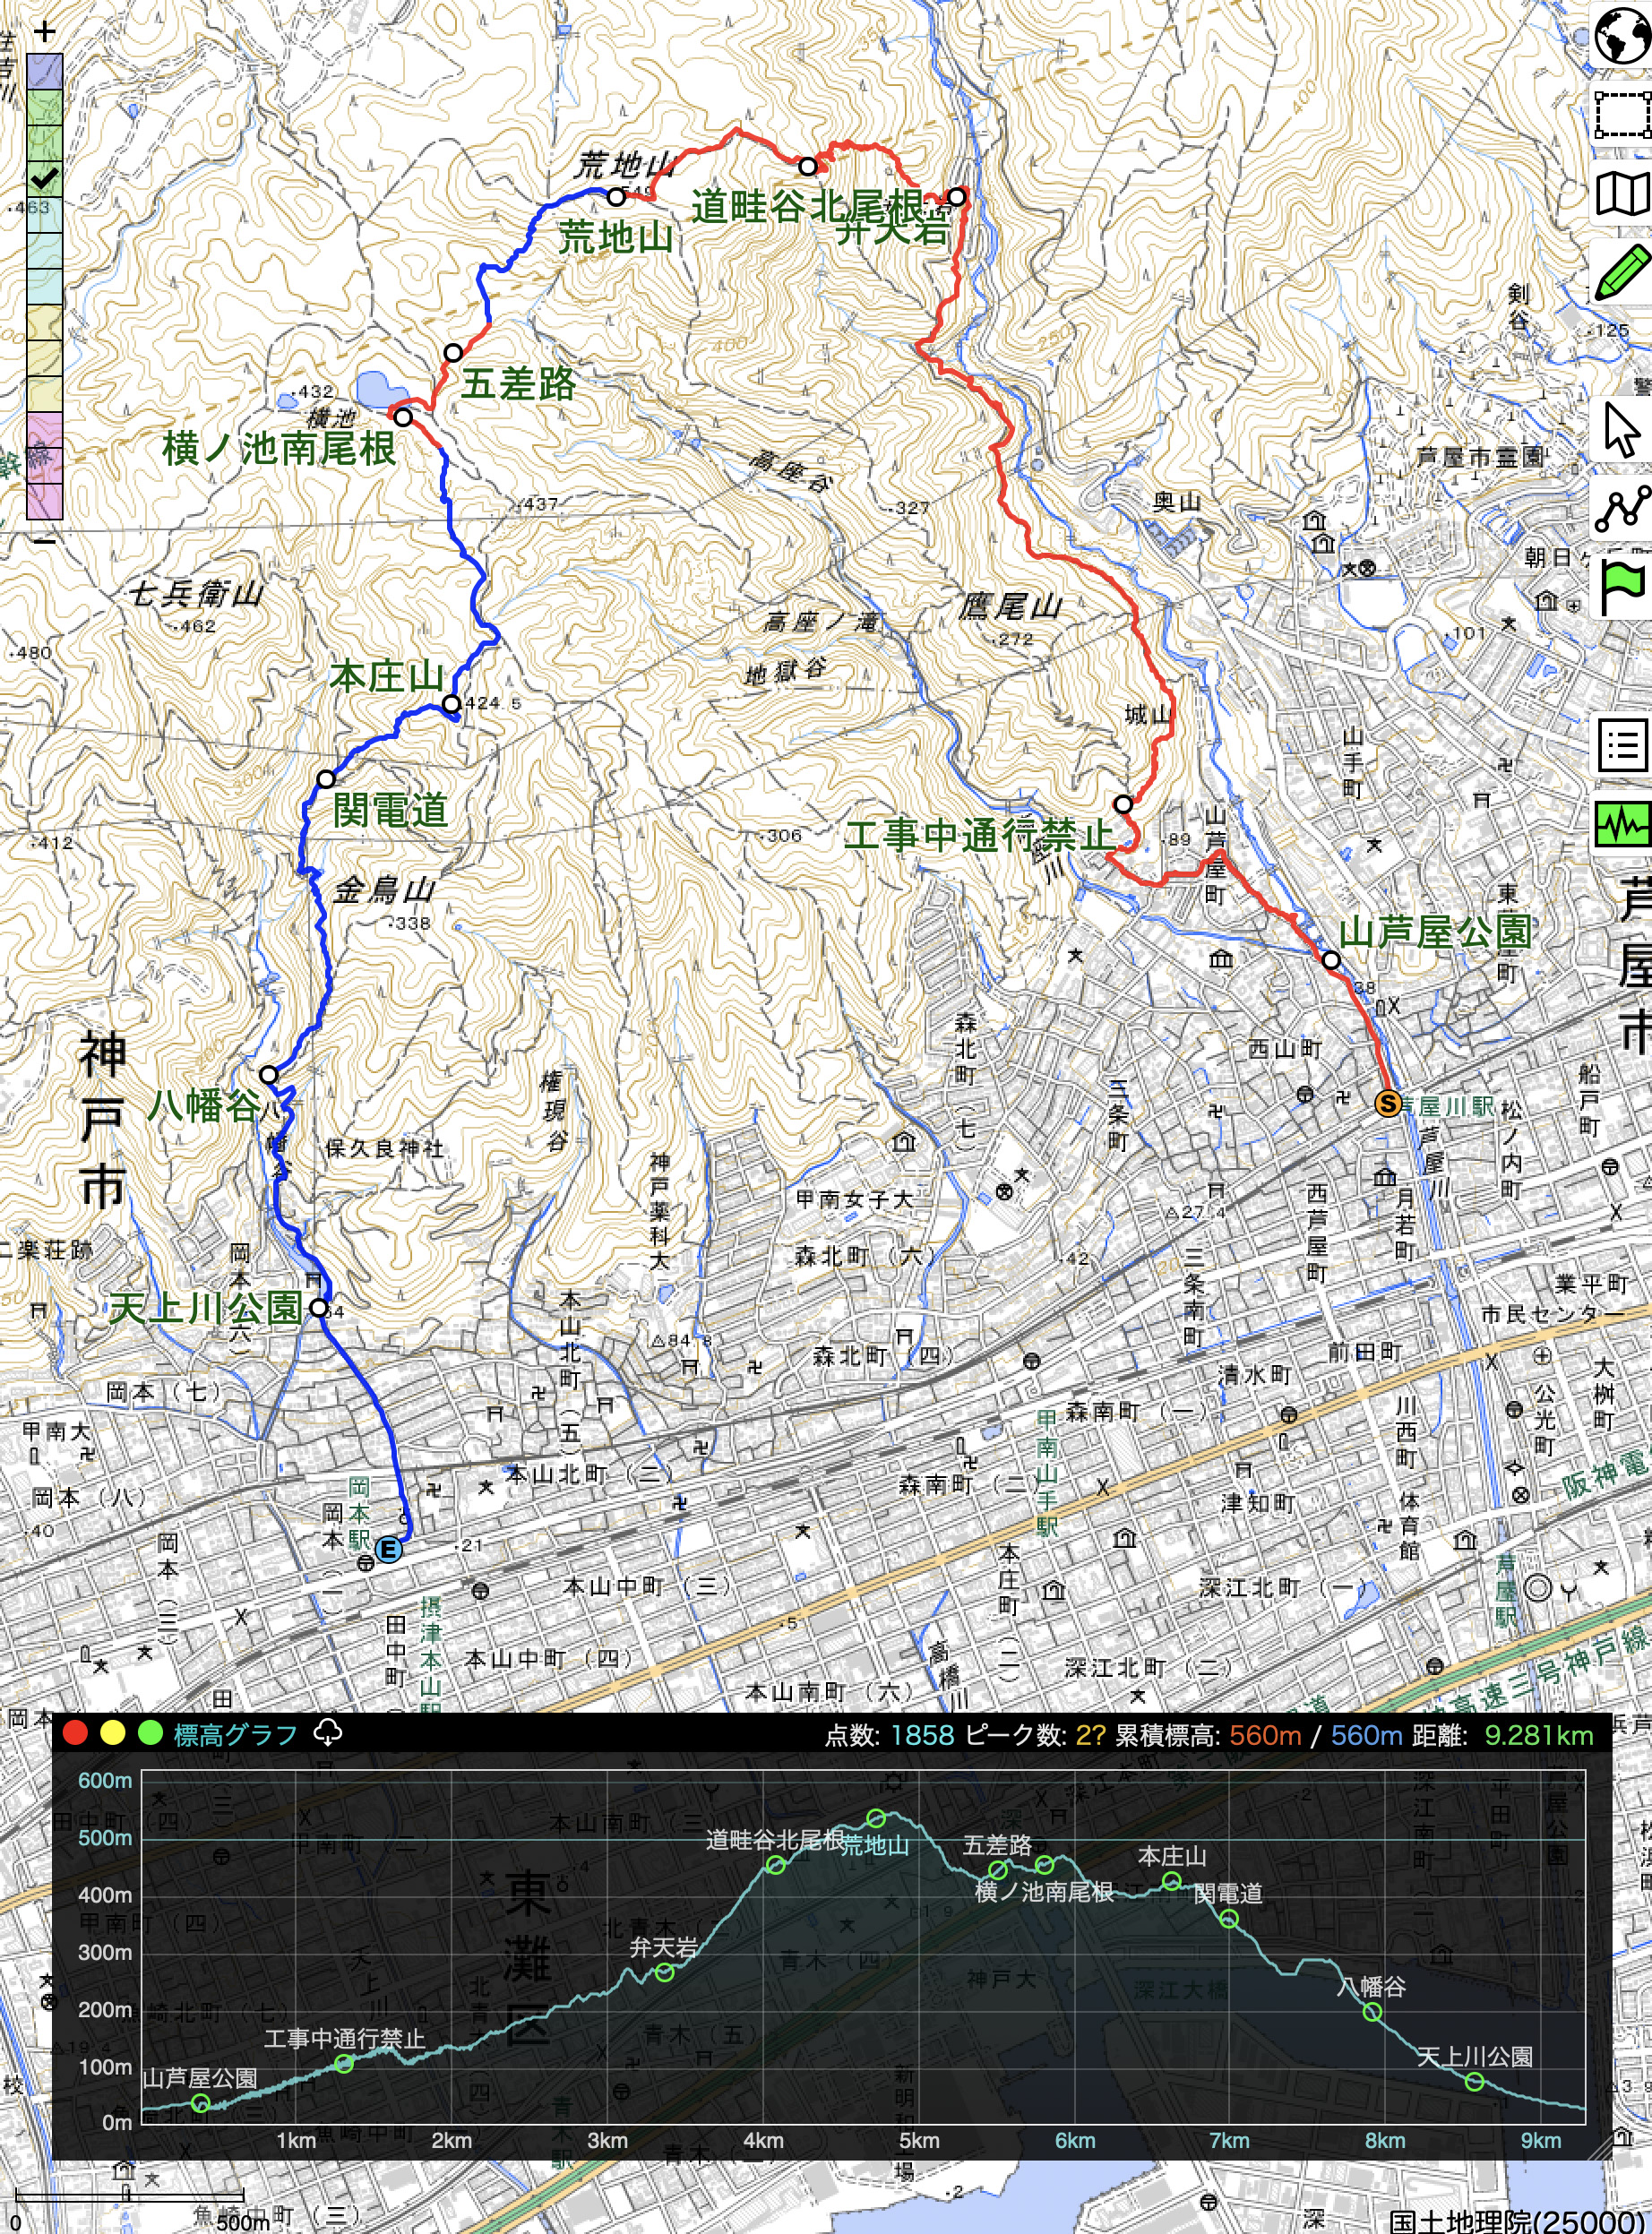Select the checked green zoom level cell
This screenshot has width=1652, height=2234.
click(44, 179)
